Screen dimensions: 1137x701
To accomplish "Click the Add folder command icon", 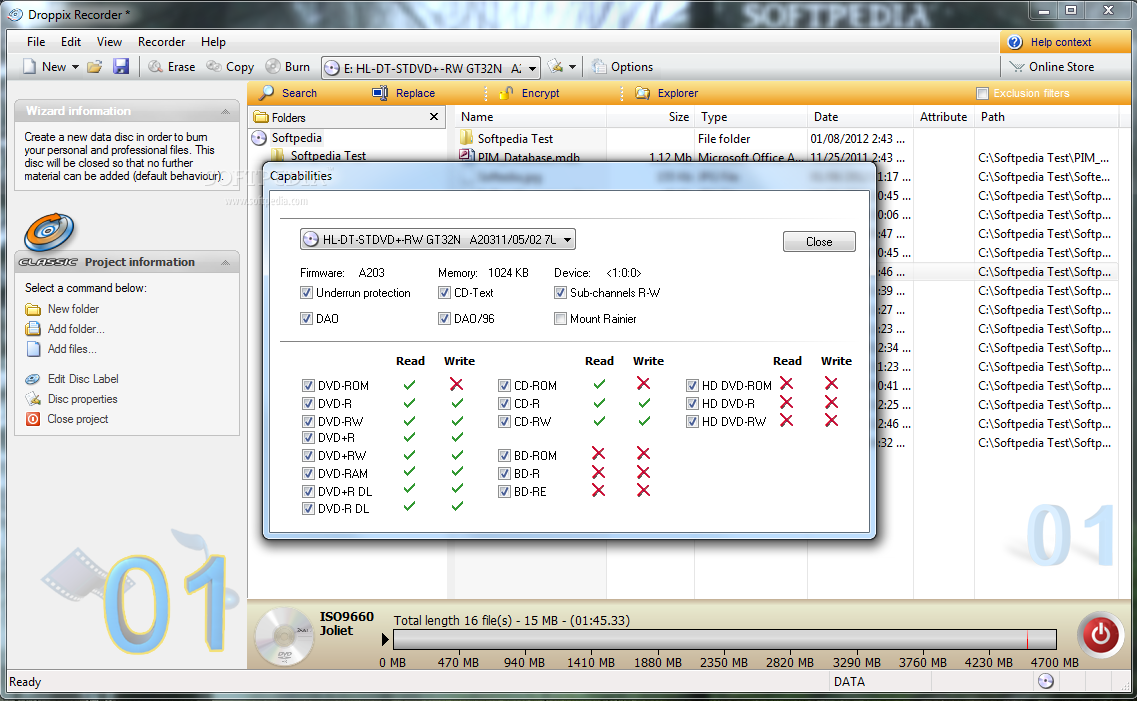I will (x=33, y=329).
